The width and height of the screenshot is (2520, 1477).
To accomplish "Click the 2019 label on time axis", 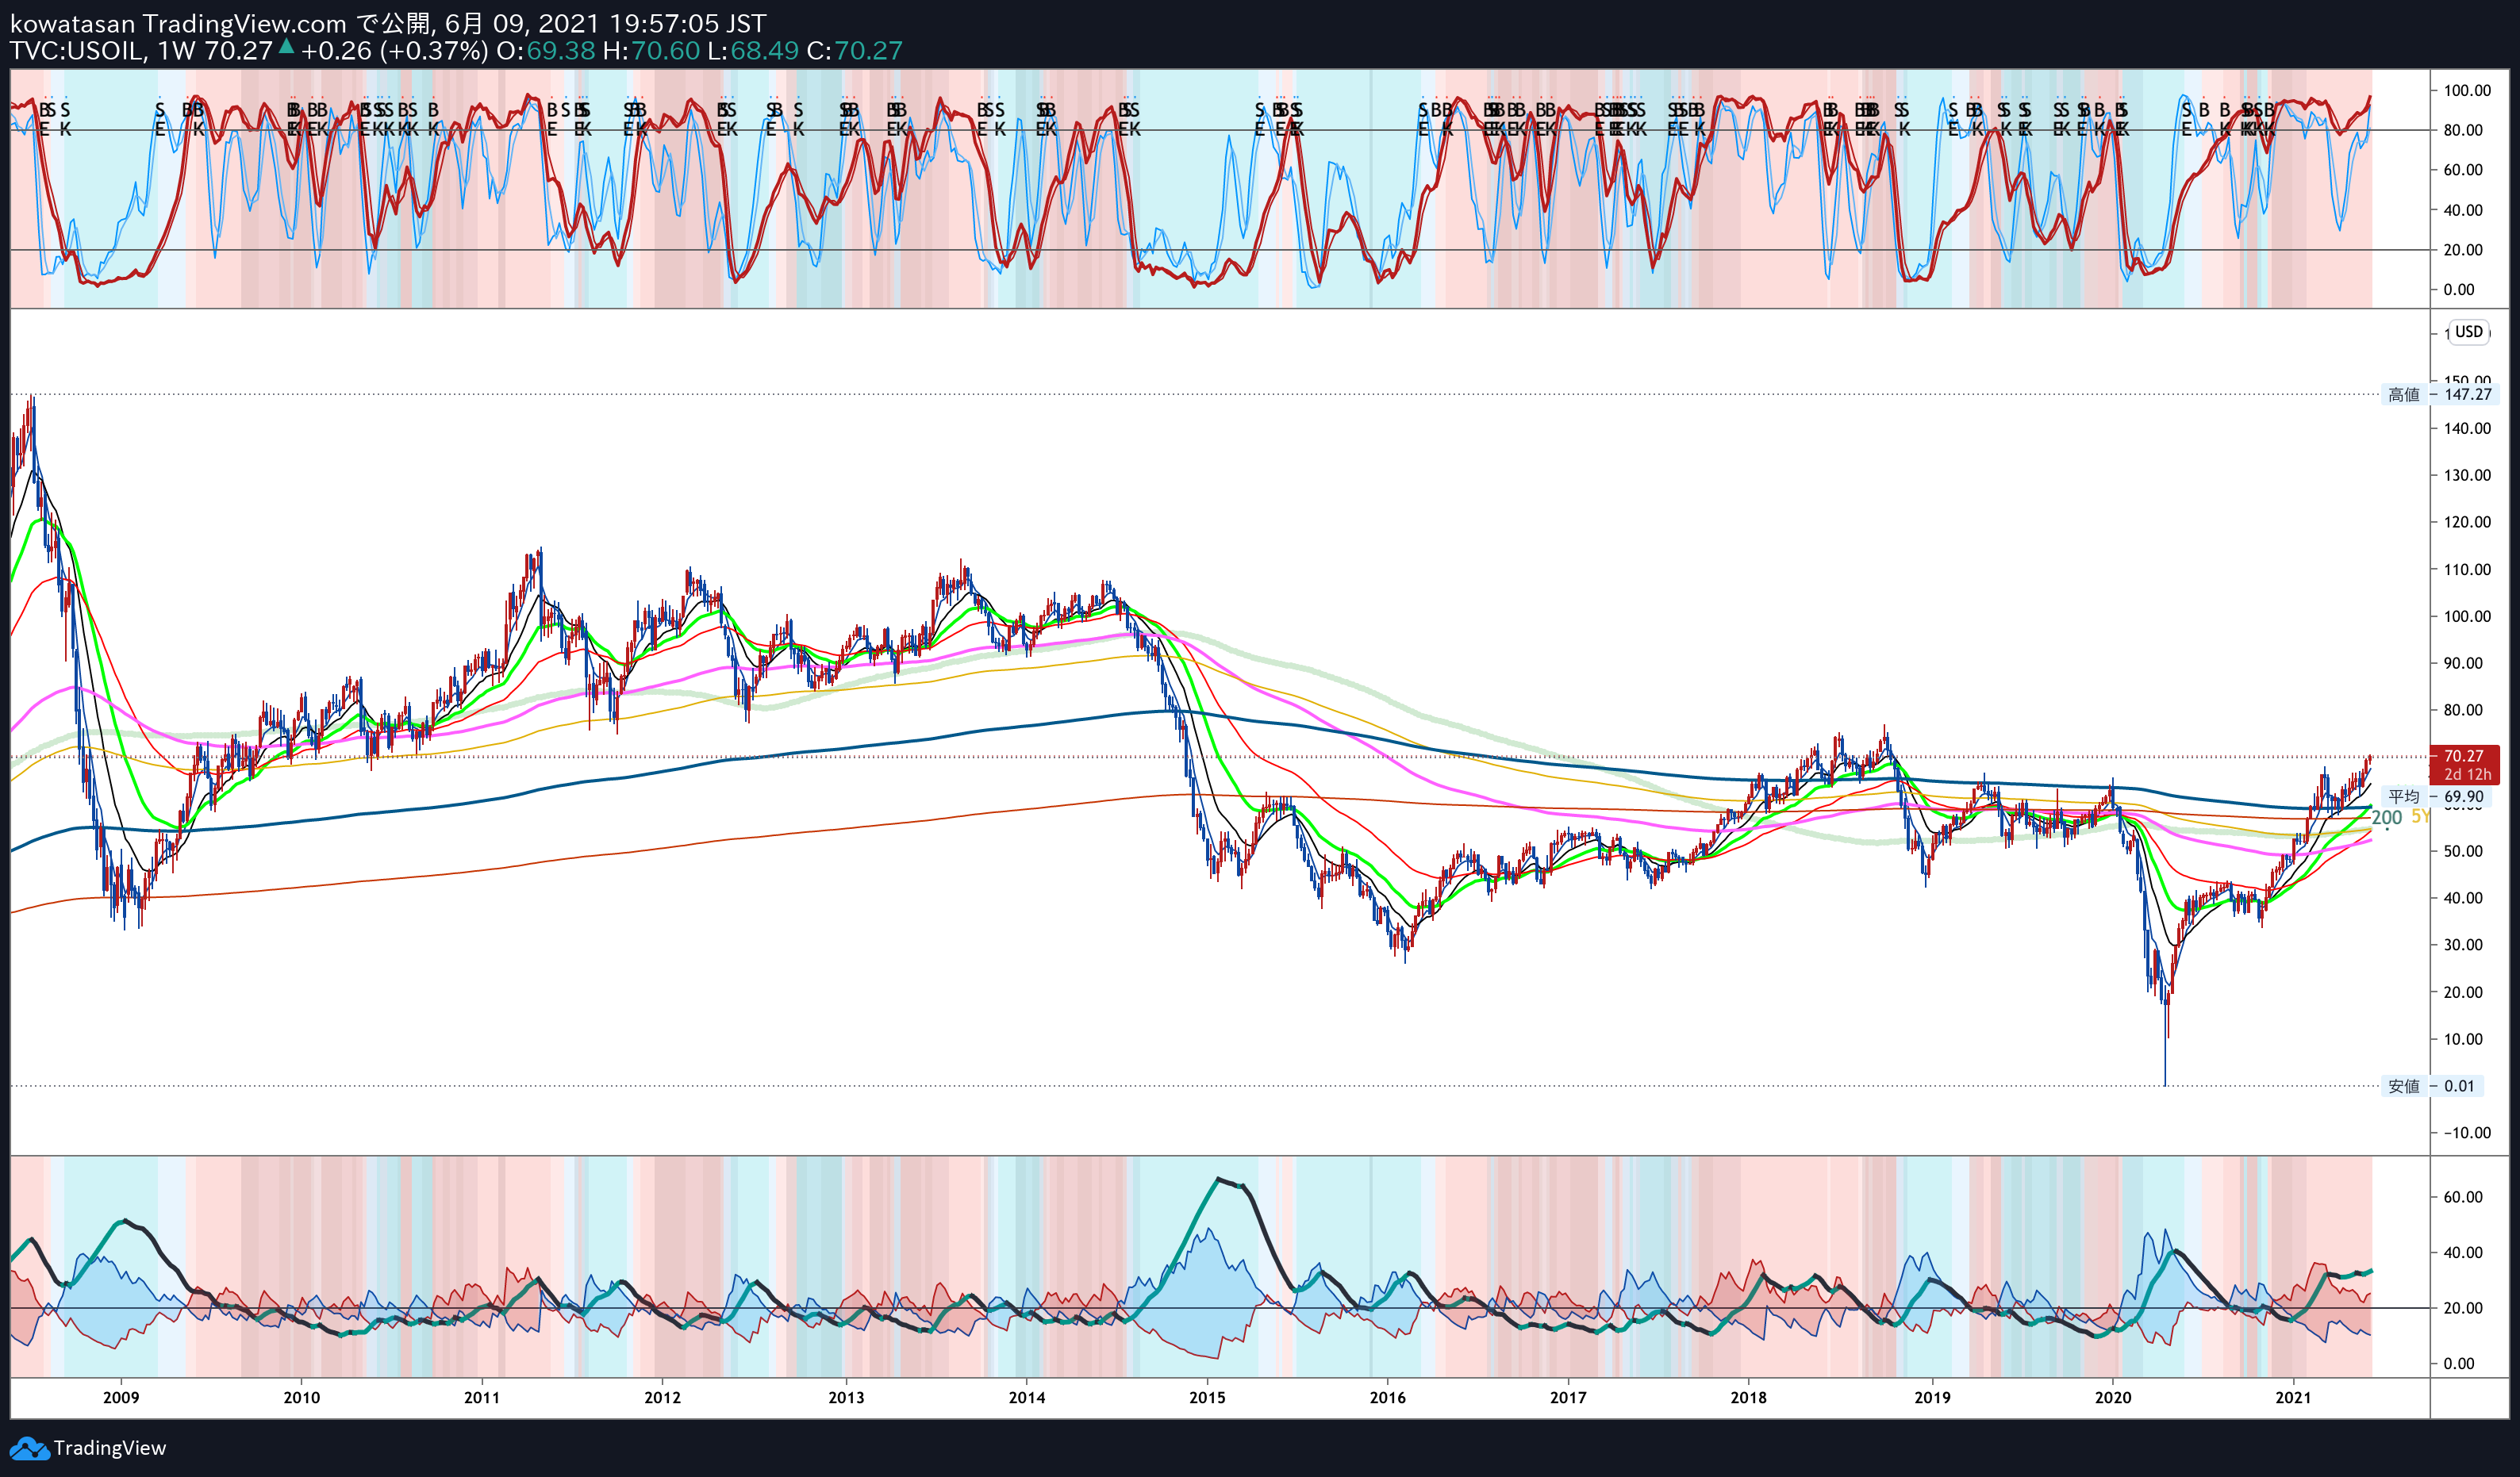I will [x=1933, y=1398].
